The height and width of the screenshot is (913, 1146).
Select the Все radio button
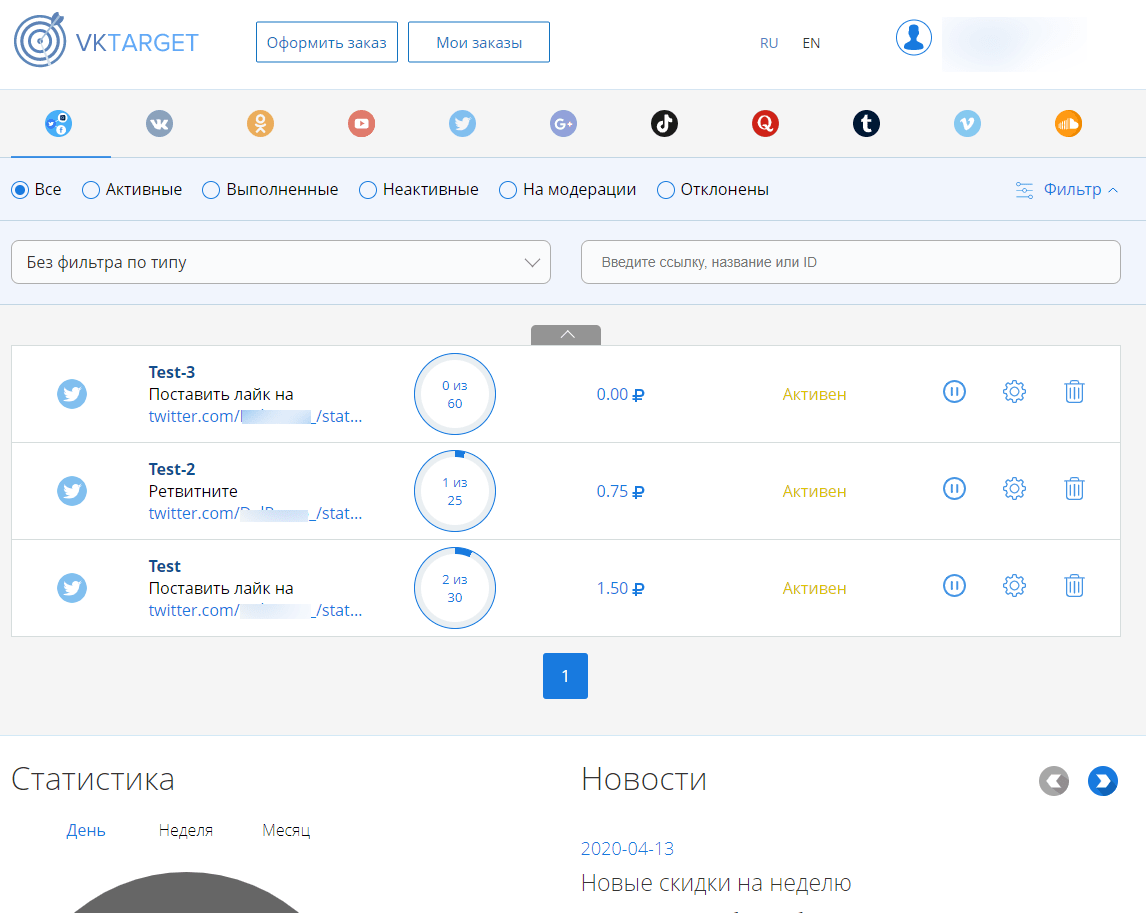pyautogui.click(x=20, y=190)
